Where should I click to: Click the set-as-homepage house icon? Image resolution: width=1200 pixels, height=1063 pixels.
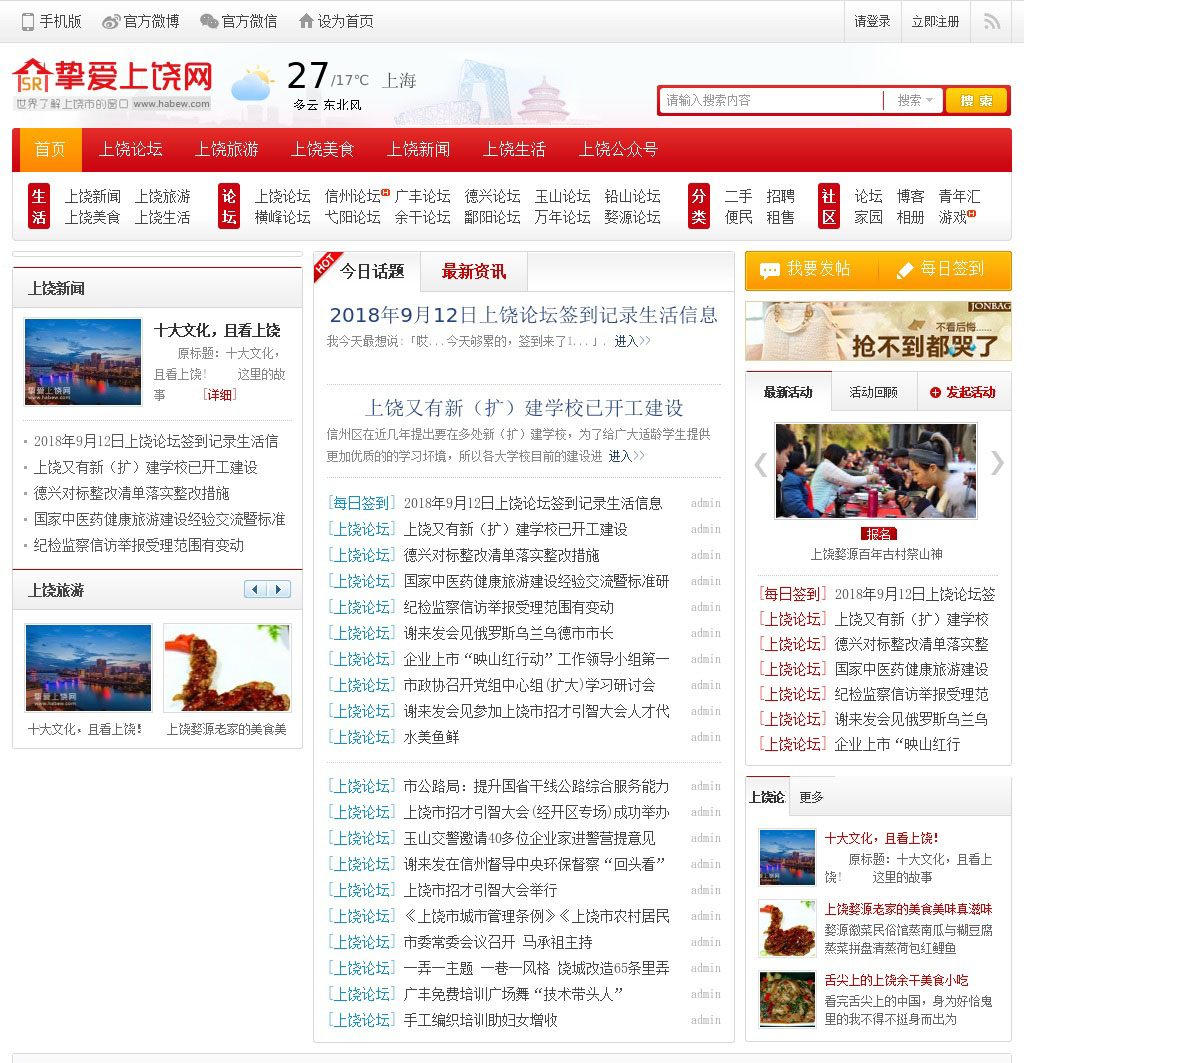(x=306, y=21)
